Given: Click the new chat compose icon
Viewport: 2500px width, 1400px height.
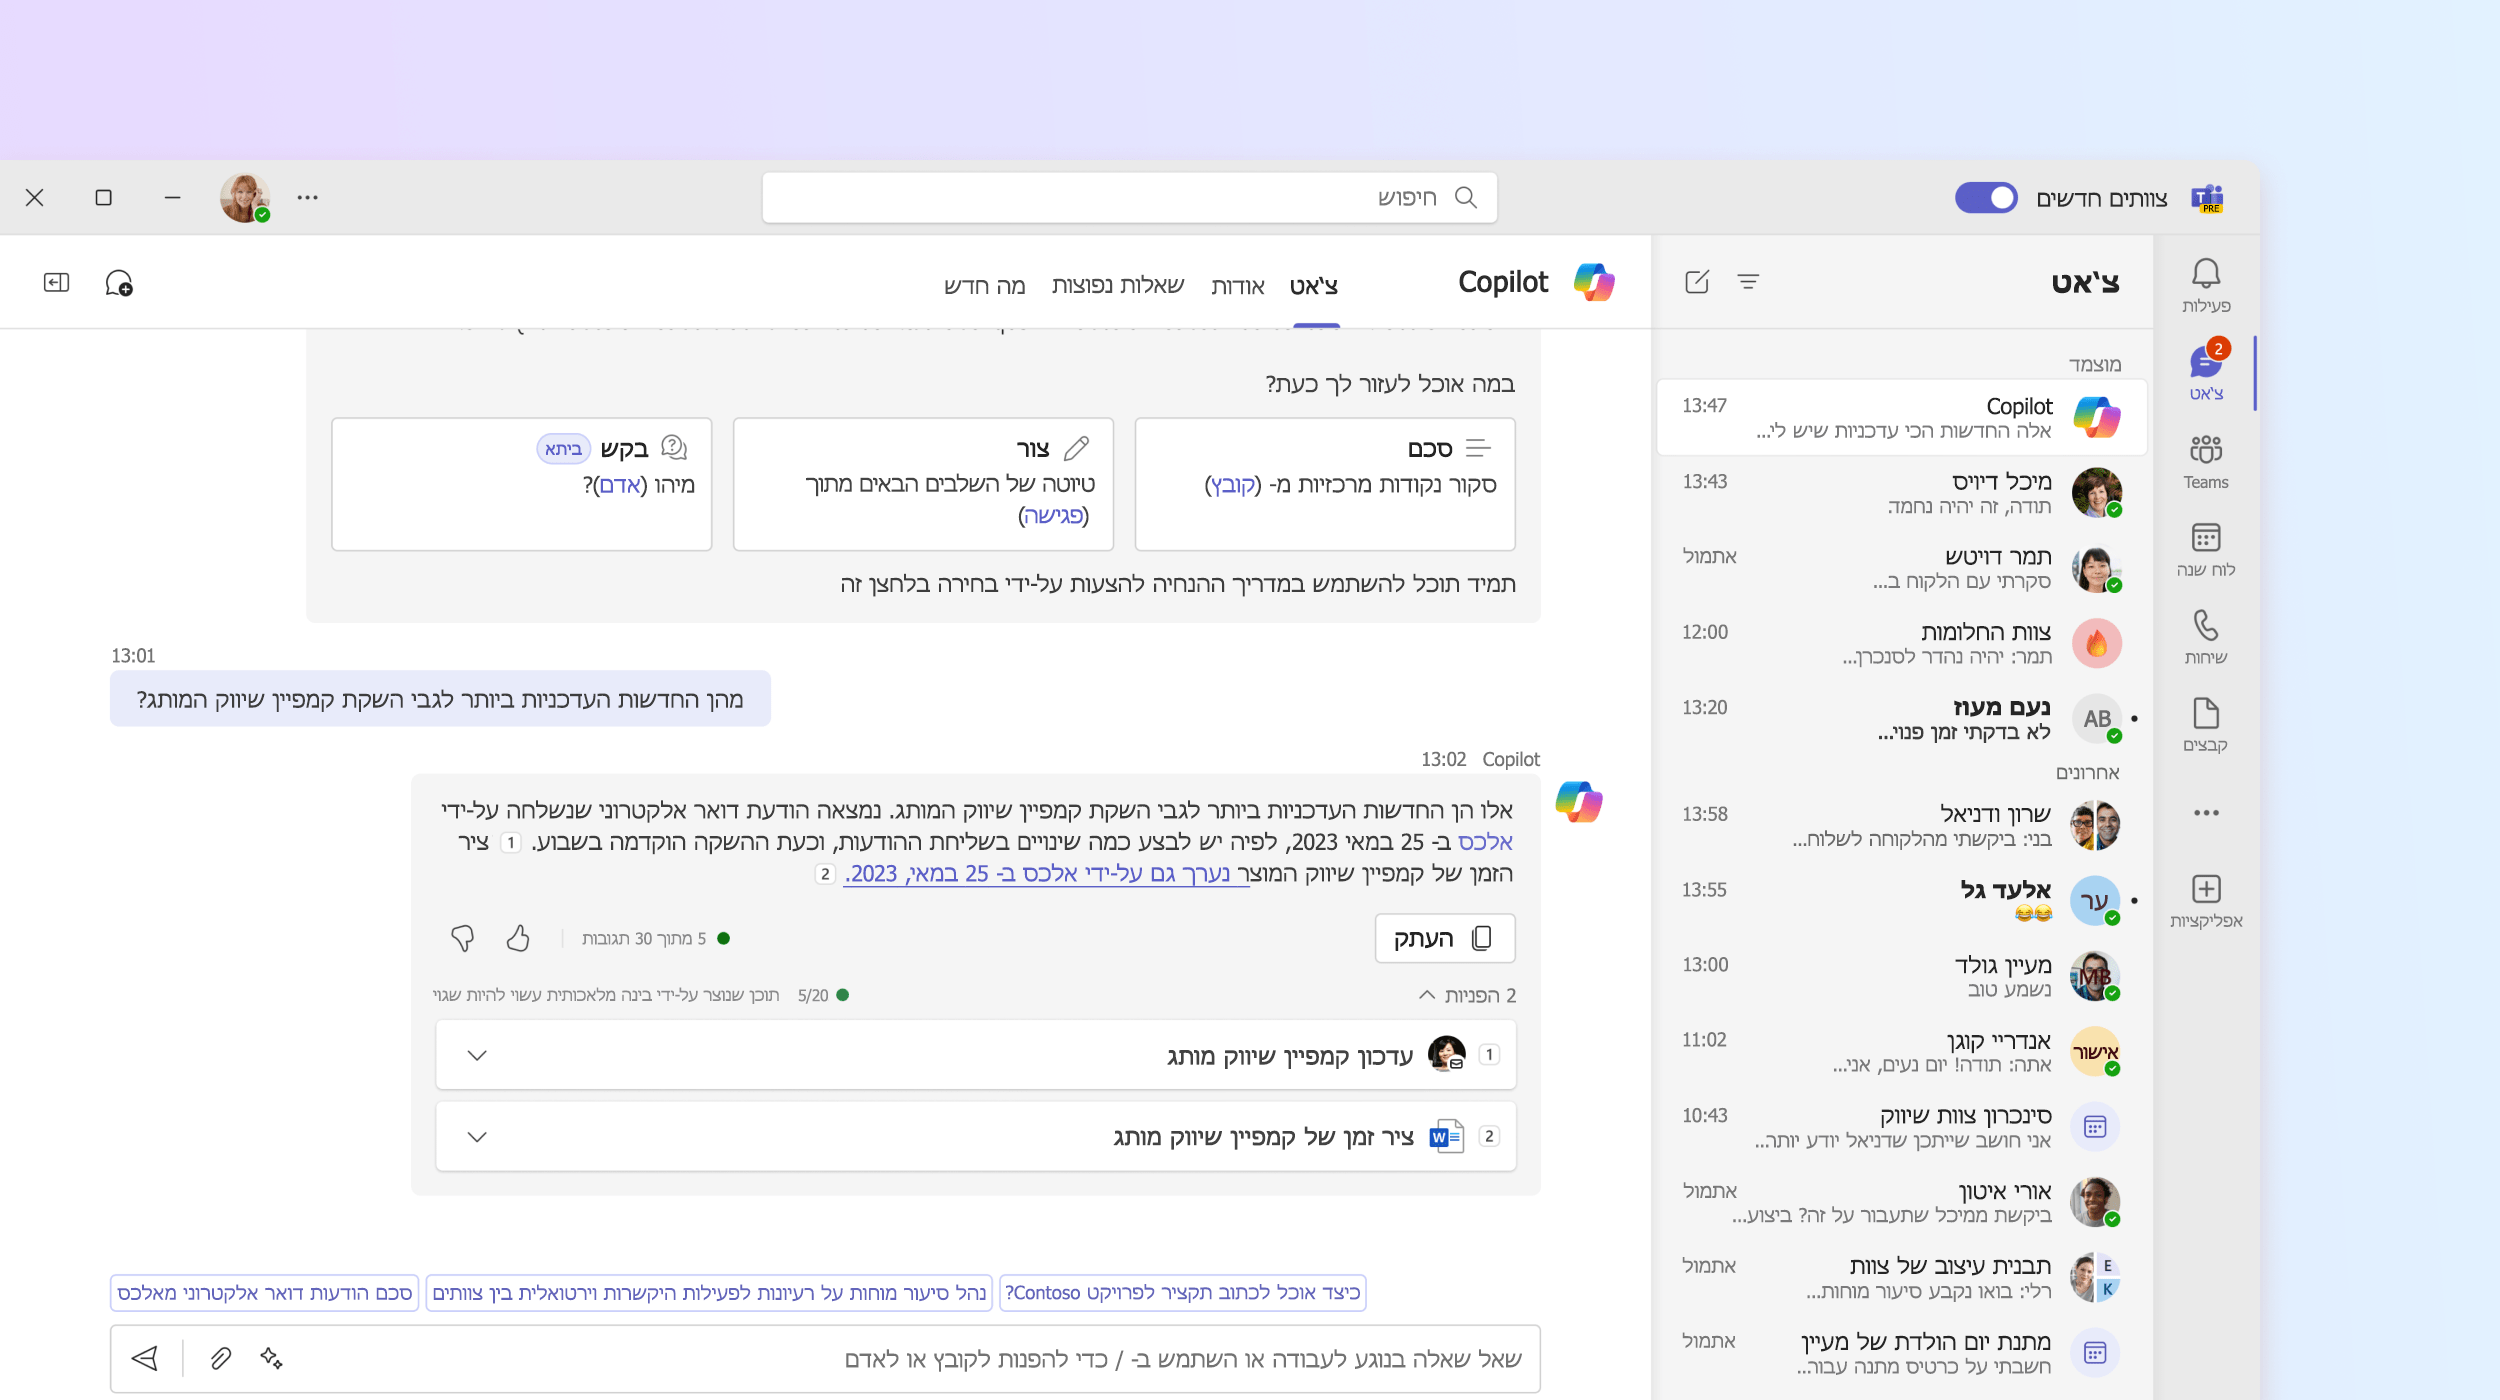Looking at the screenshot, I should click(x=1697, y=282).
